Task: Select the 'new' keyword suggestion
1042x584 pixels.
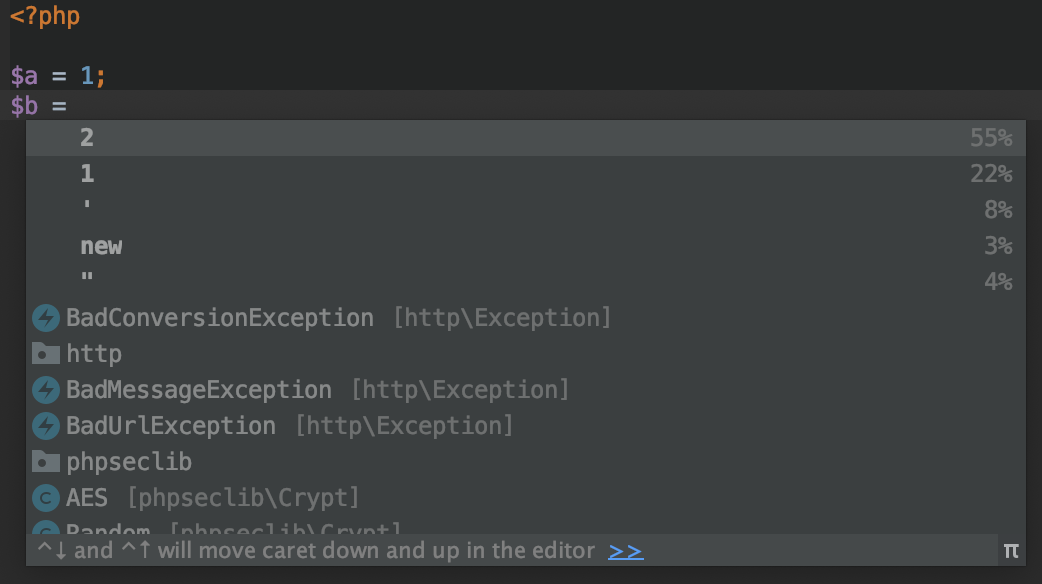Action: 526,246
